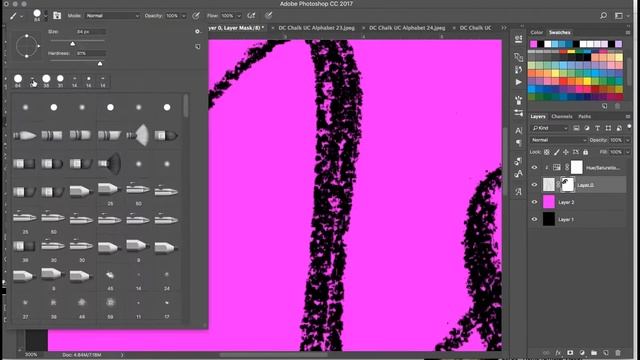
Task: Open the layer Opacity slider arrow
Action: [x=628, y=140]
